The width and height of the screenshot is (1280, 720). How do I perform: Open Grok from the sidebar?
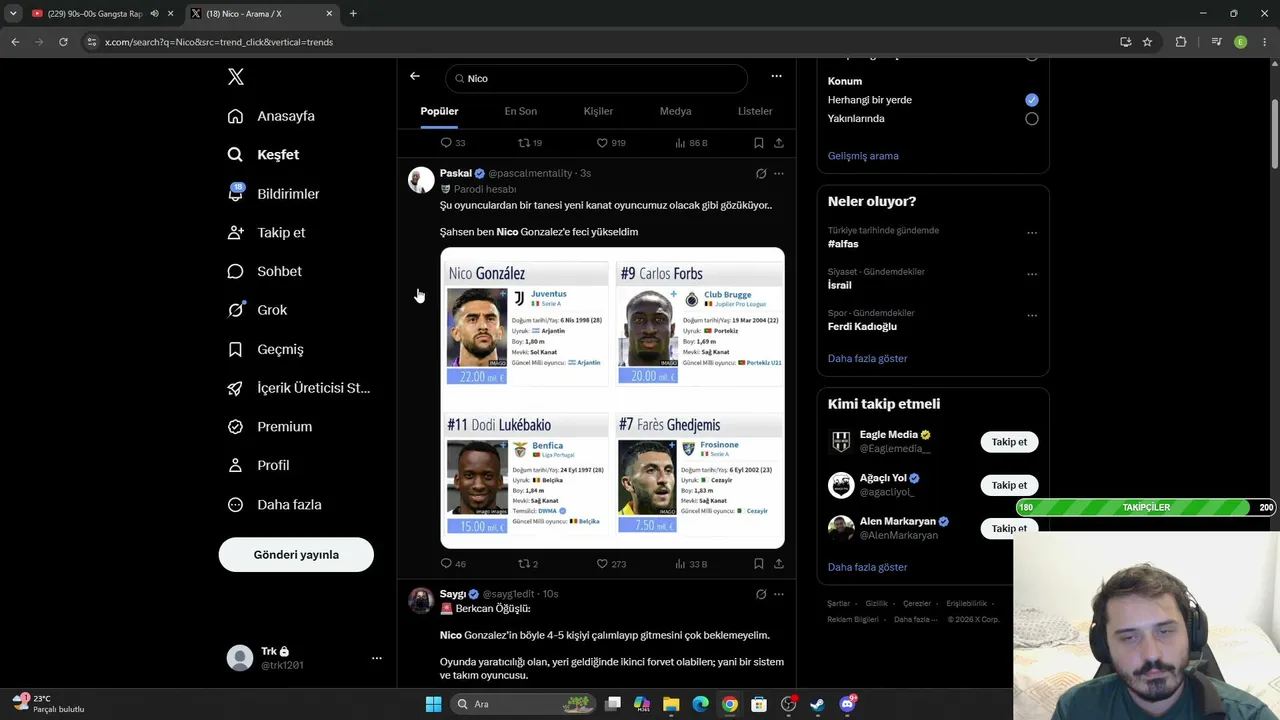click(x=257, y=310)
